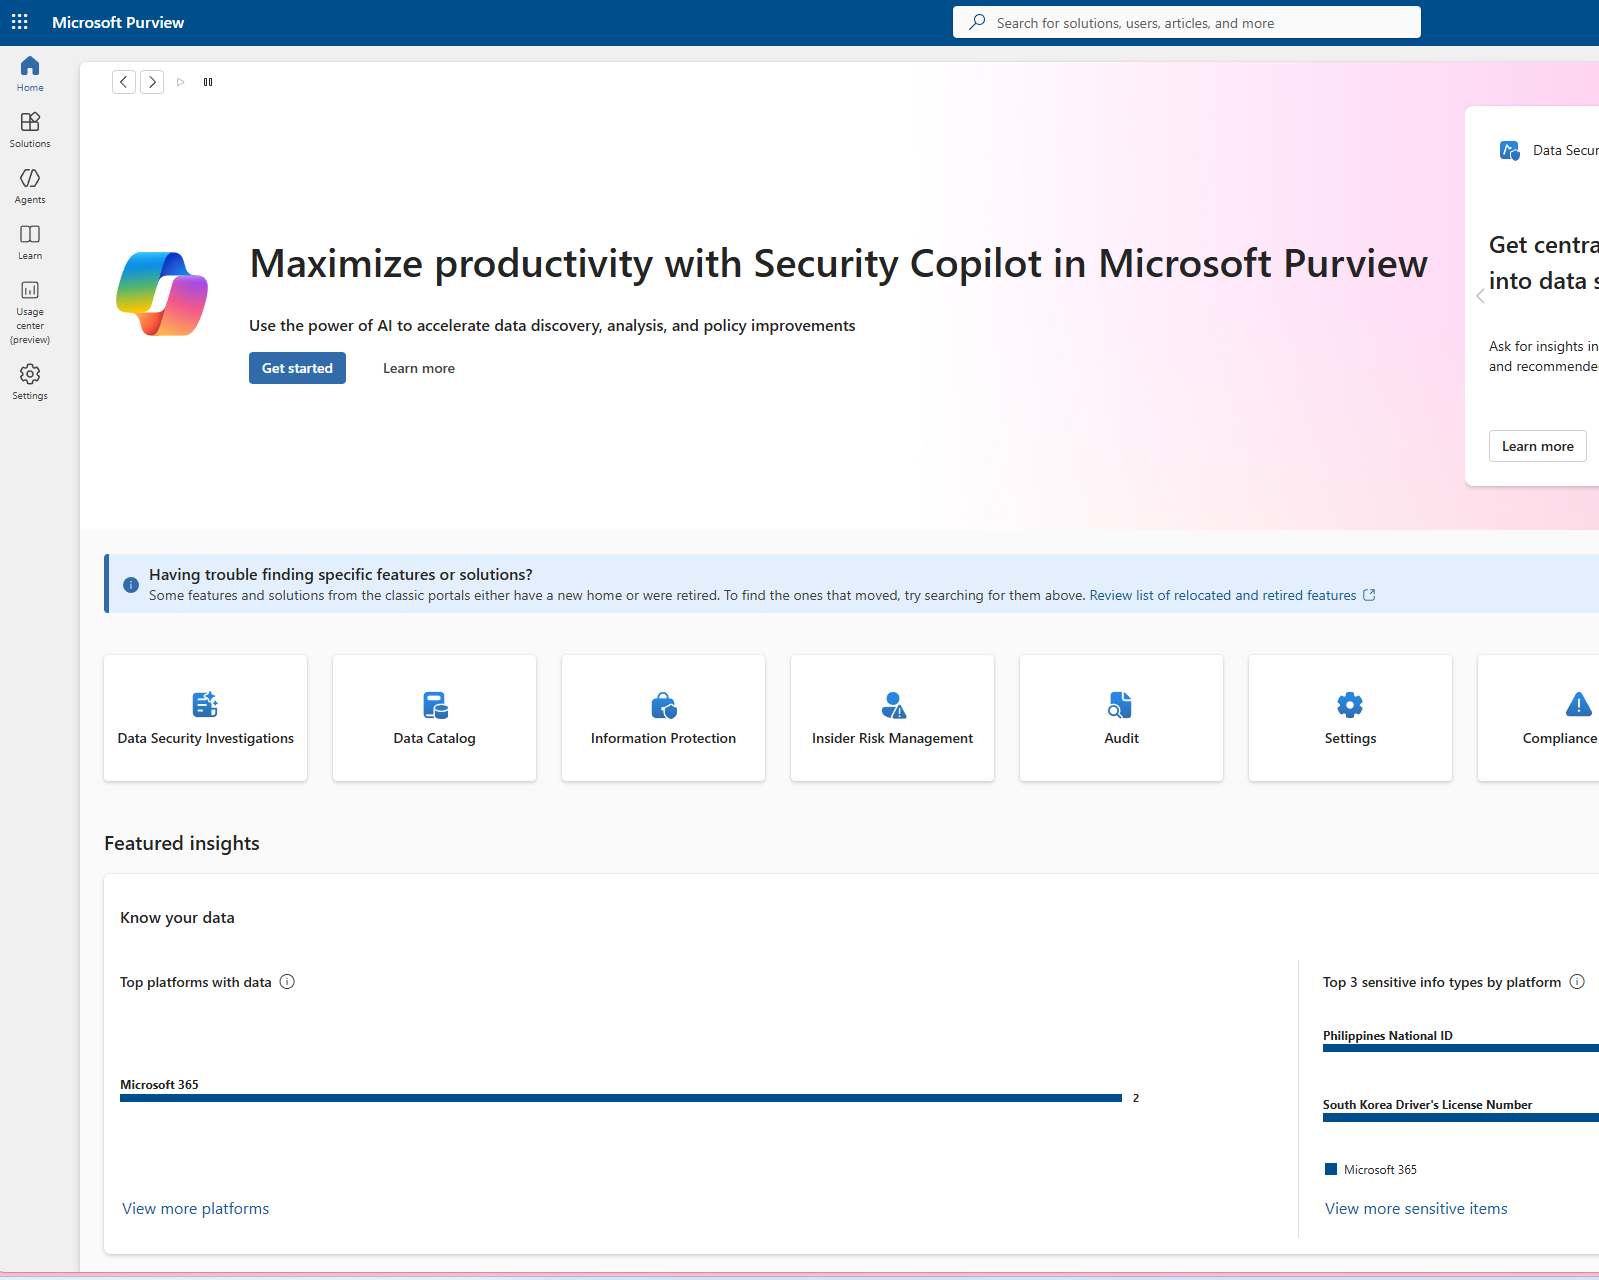This screenshot has width=1599, height=1280.
Task: Click South Korea Driver's License Number bar
Action: [1461, 1117]
